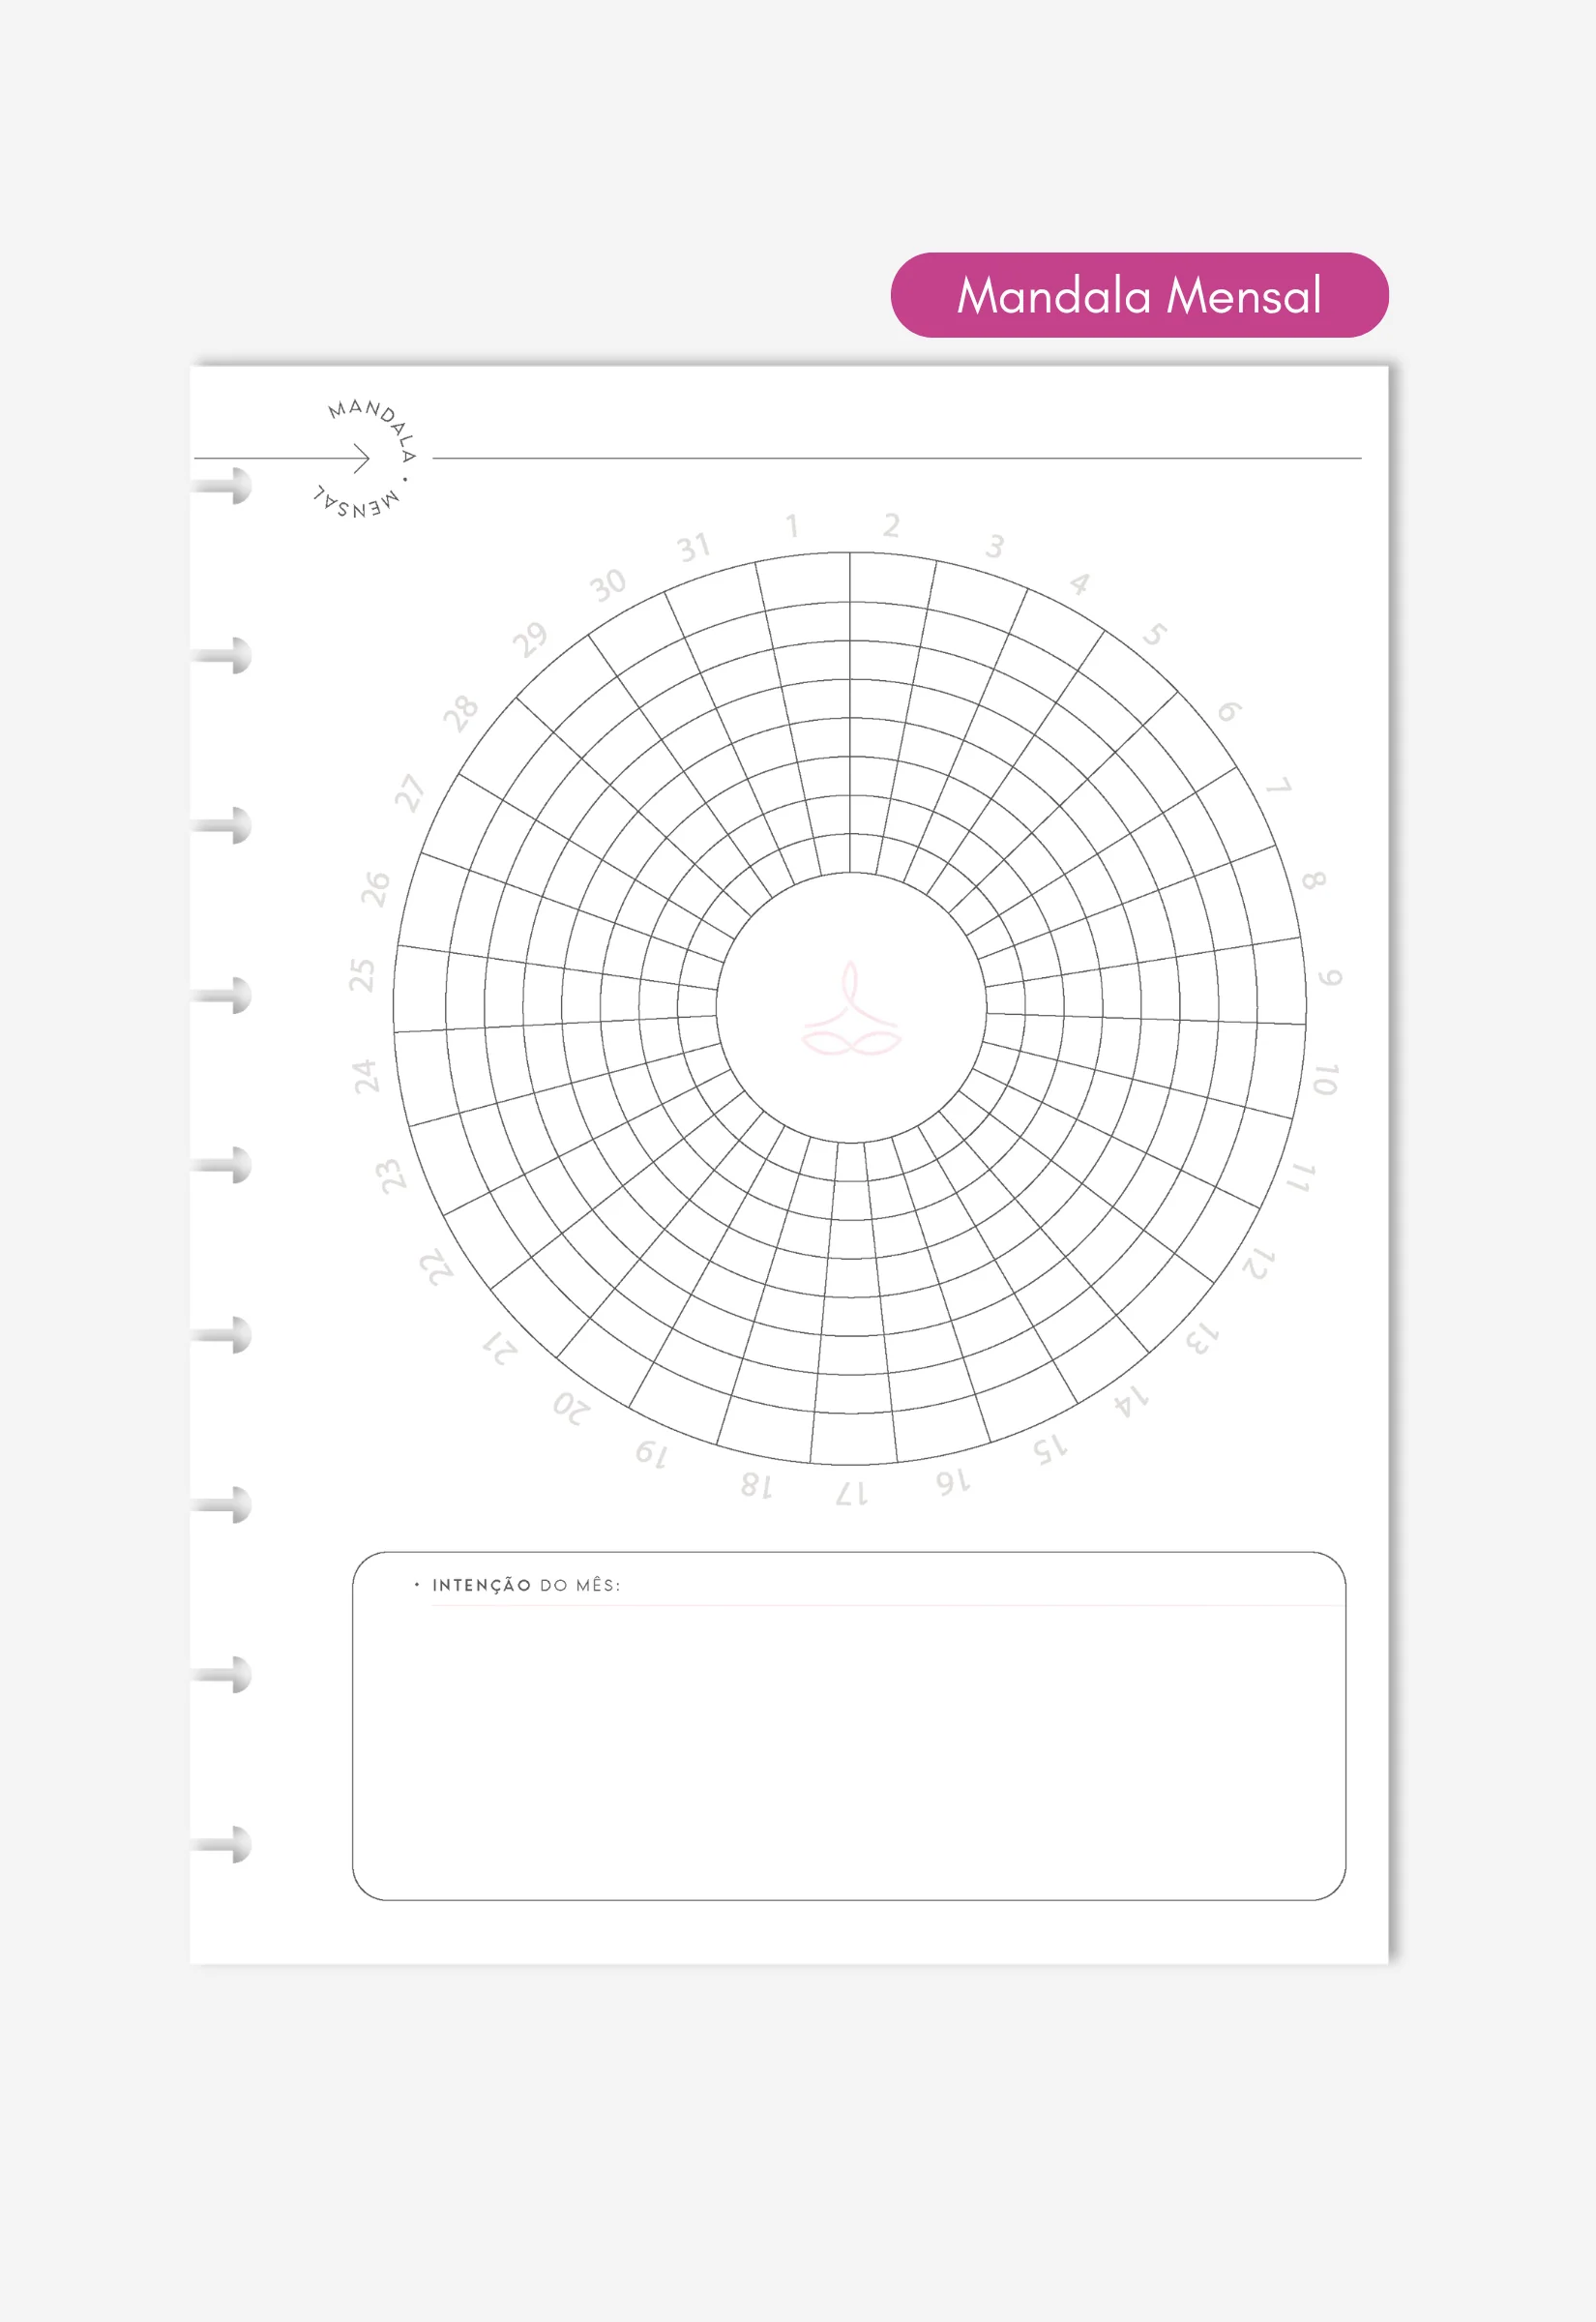Click day number 21 on mandala

(x=500, y=1346)
